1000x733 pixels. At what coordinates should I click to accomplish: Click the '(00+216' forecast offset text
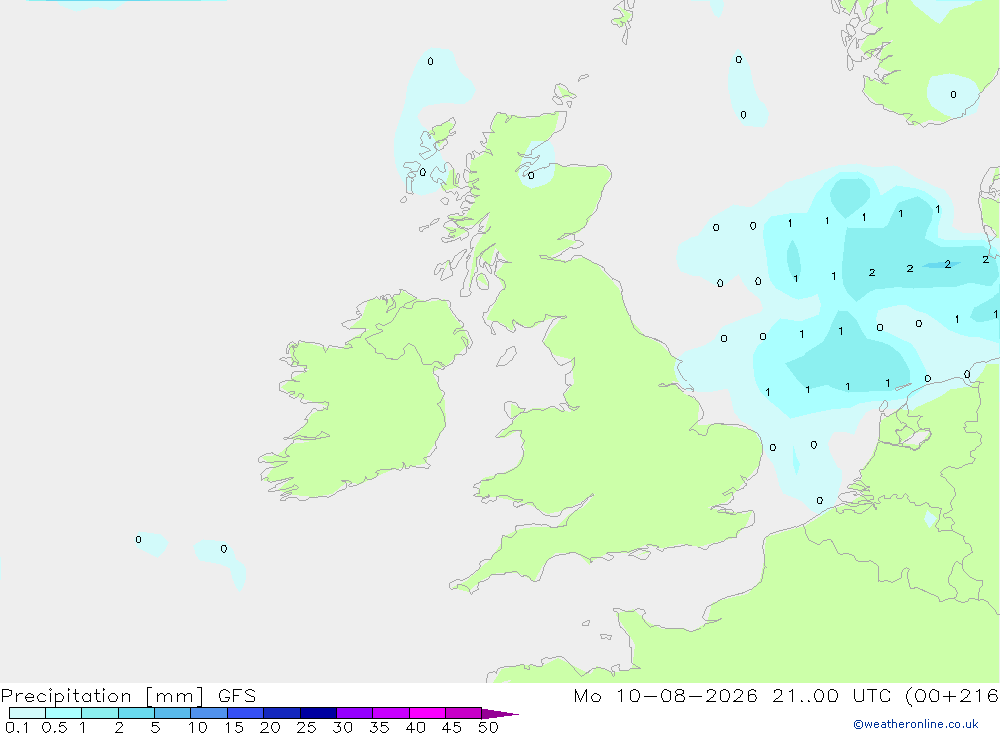pos(952,696)
